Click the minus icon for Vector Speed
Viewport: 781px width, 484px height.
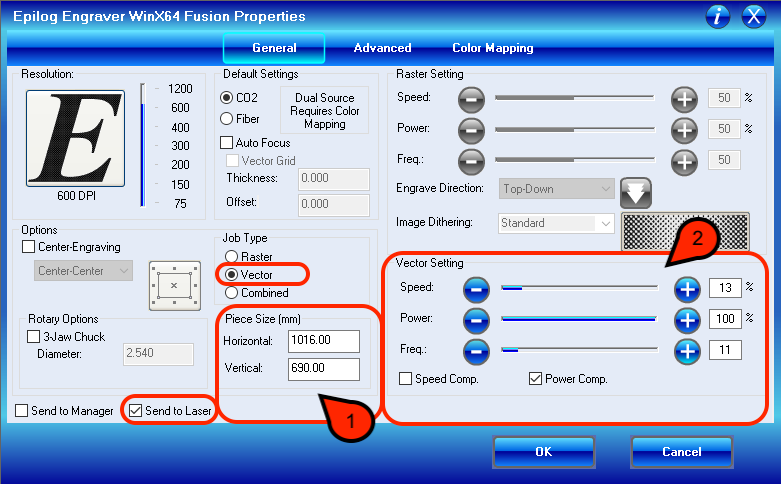477,289
